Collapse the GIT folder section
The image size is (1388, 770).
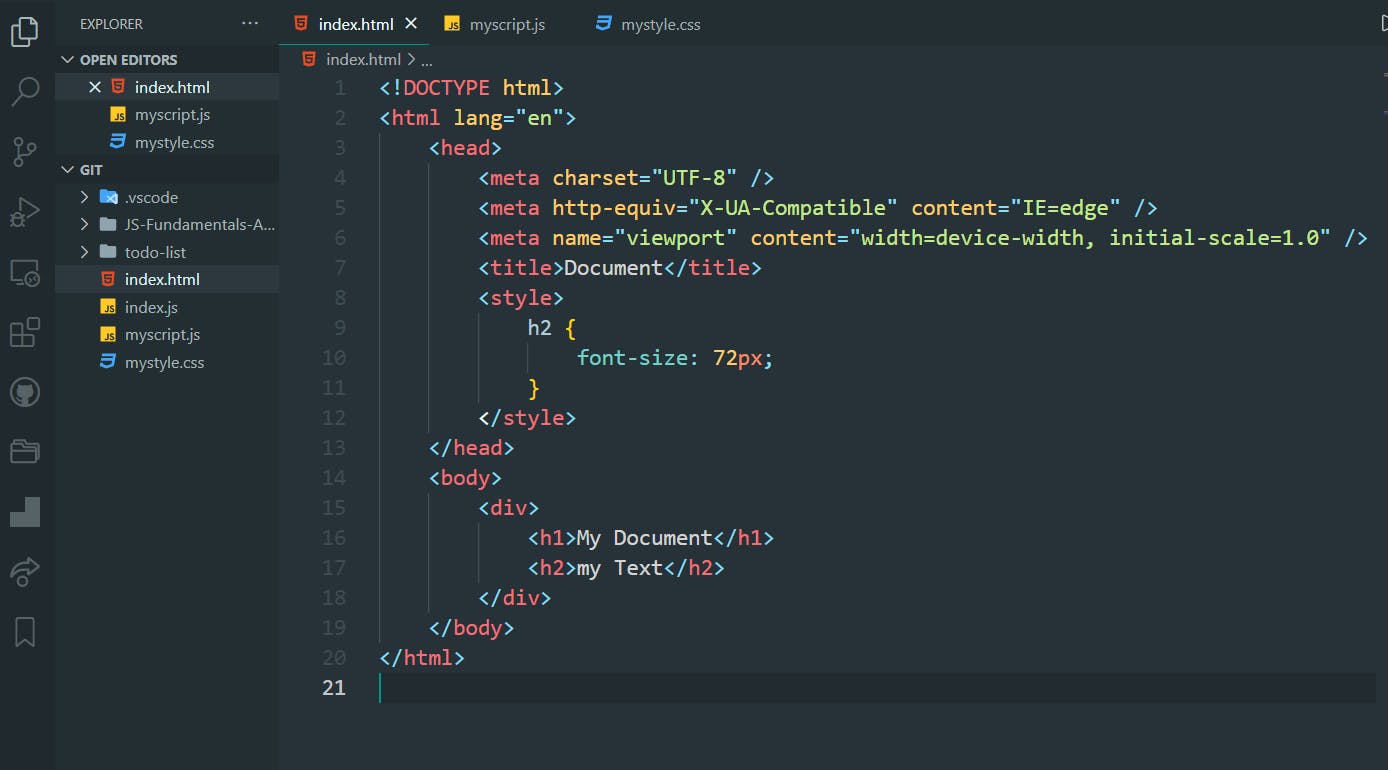point(69,170)
